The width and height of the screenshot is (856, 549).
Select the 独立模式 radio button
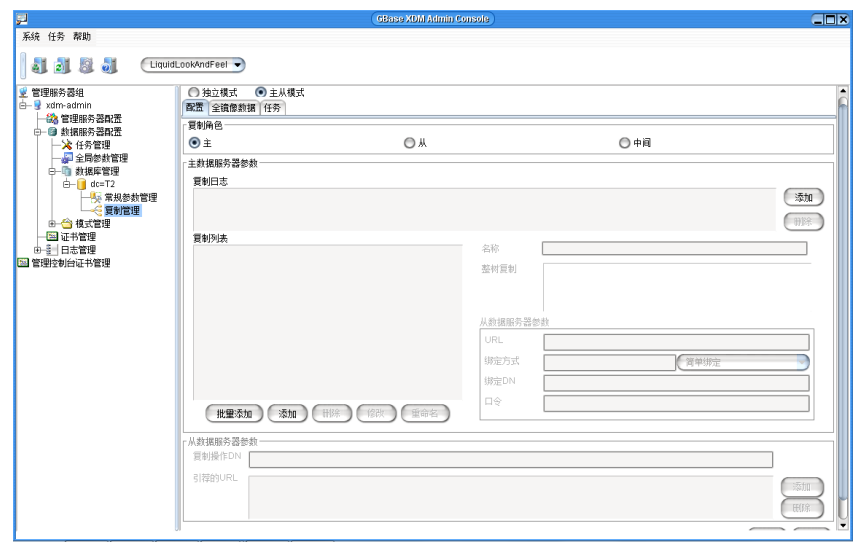click(x=193, y=92)
